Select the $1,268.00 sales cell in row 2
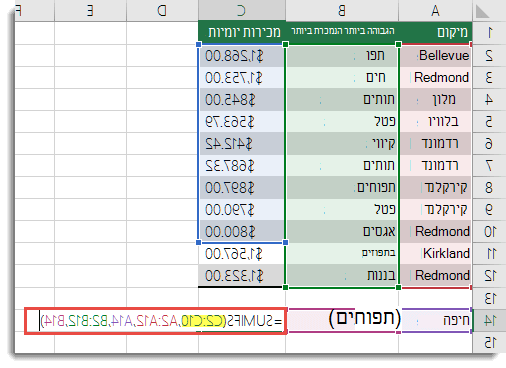 tap(242, 55)
